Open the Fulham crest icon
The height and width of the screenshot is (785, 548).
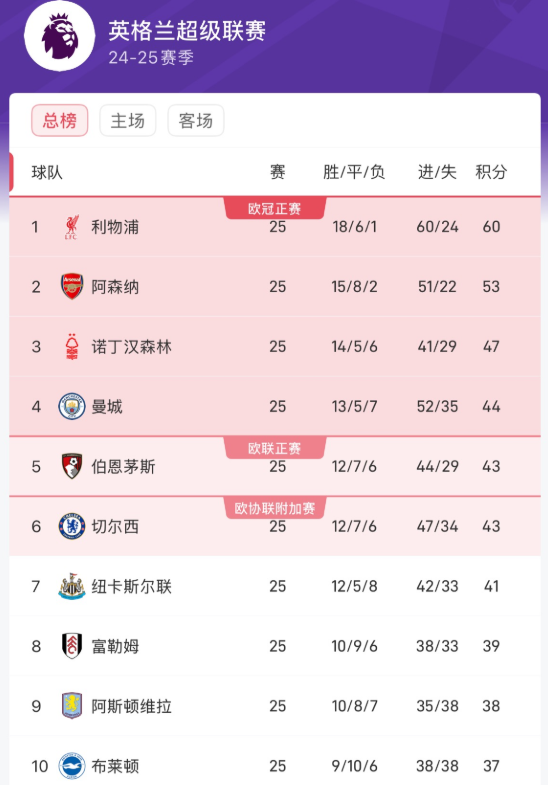72,646
